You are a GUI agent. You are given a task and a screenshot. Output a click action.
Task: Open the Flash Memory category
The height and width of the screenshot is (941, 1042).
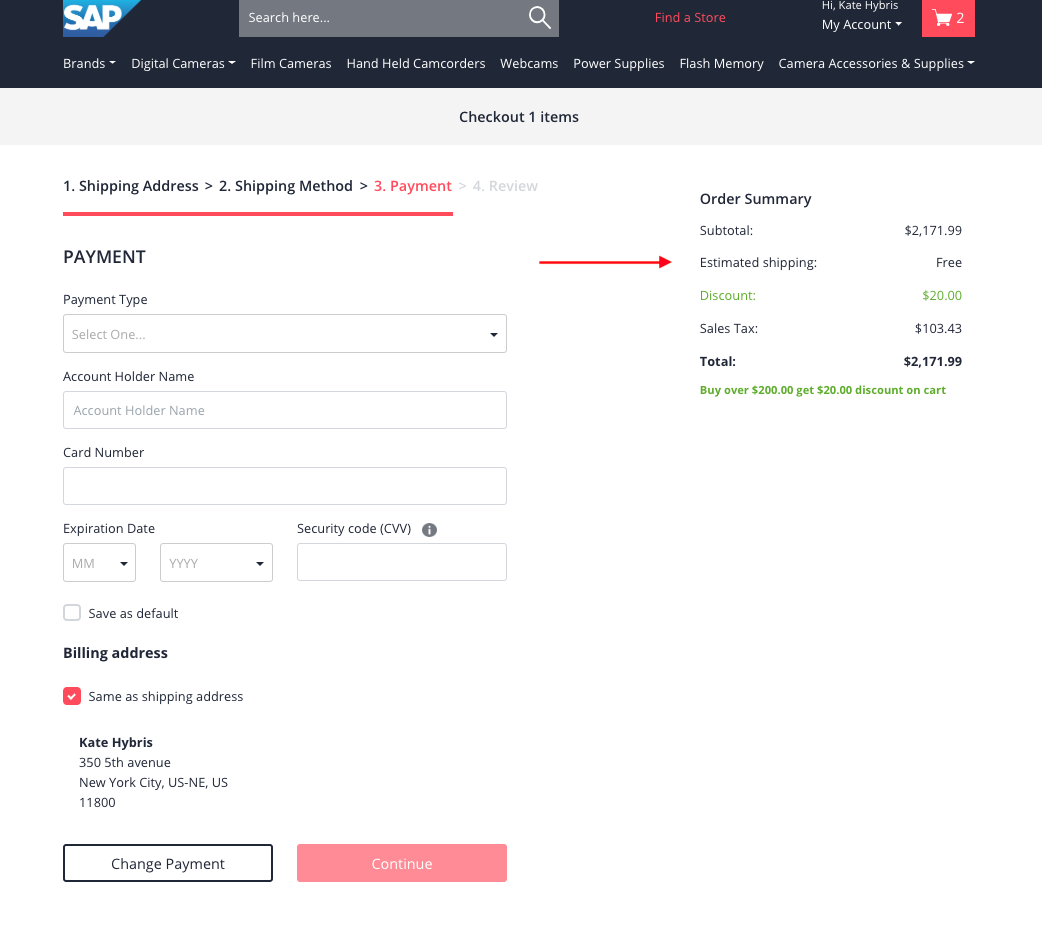(x=721, y=63)
